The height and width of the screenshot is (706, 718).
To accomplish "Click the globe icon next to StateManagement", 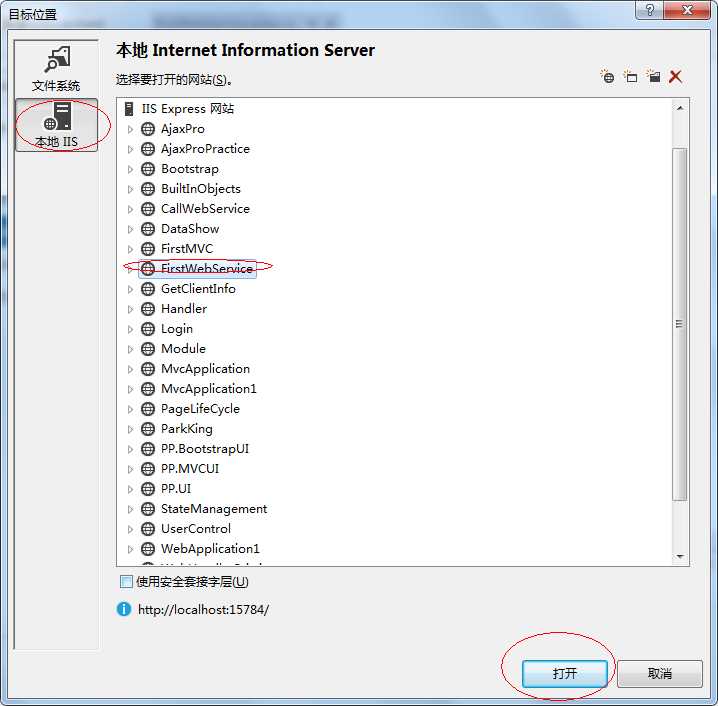I will [148, 509].
